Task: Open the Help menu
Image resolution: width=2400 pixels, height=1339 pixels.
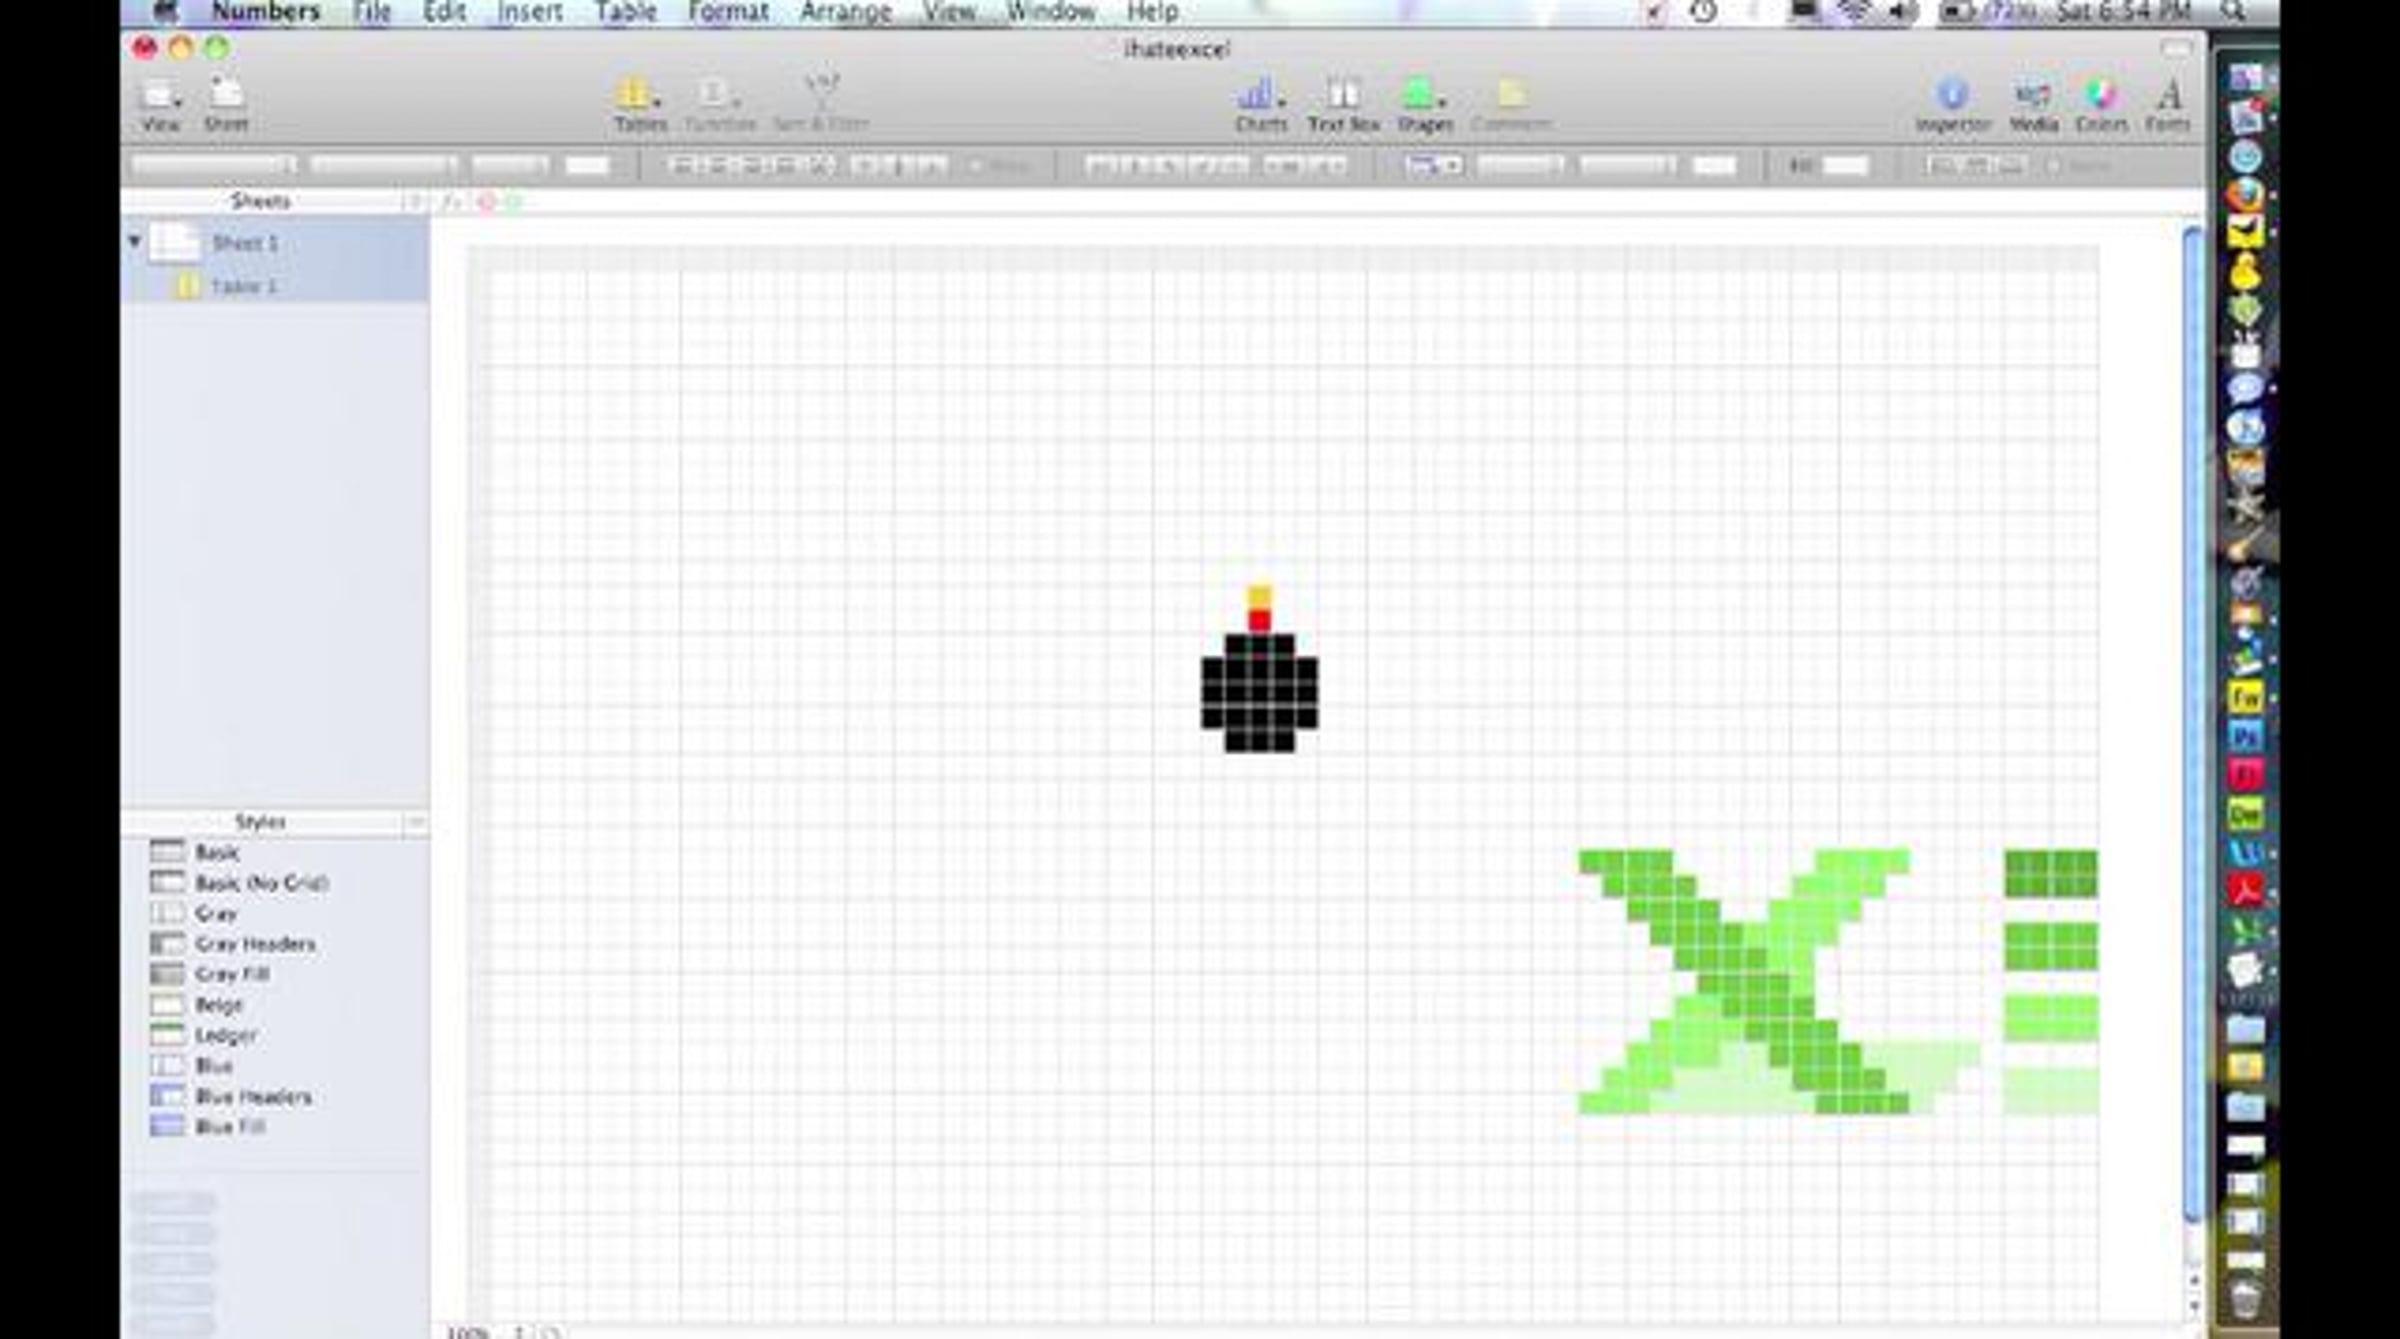Action: coord(1153,11)
